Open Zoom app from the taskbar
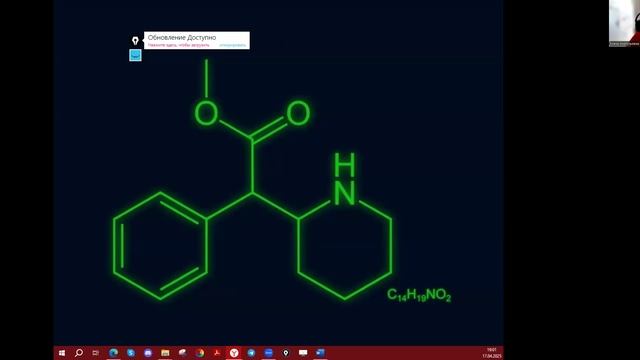 click(268, 353)
